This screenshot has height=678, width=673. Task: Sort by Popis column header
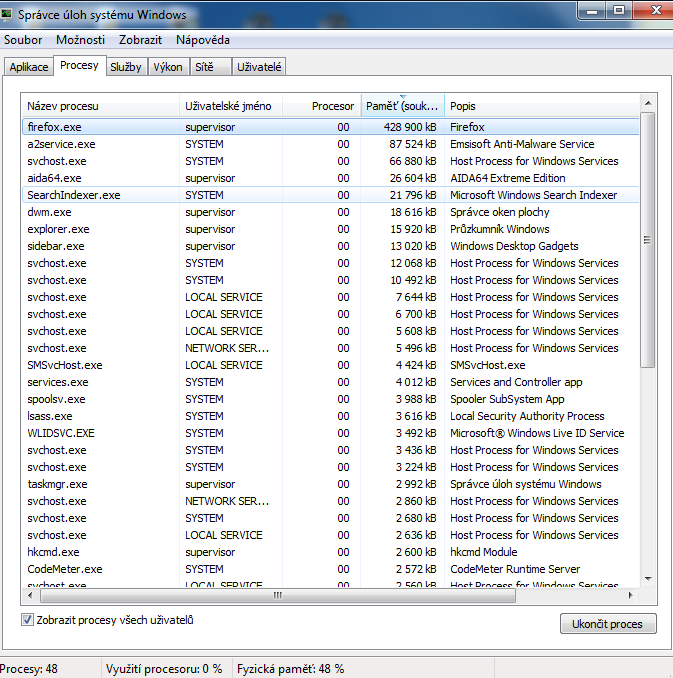pos(542,106)
